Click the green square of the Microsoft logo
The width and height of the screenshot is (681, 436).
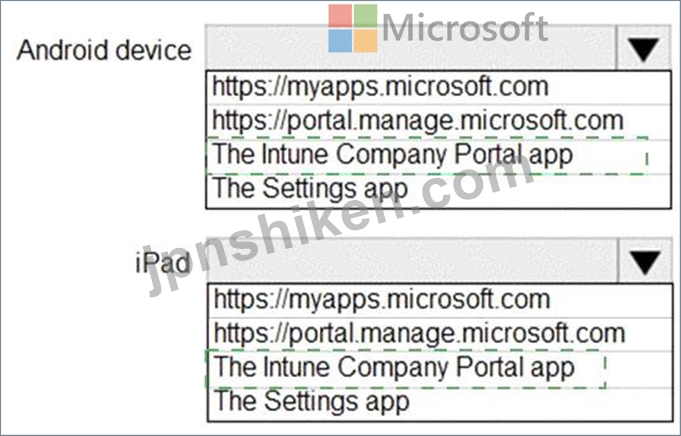(365, 16)
